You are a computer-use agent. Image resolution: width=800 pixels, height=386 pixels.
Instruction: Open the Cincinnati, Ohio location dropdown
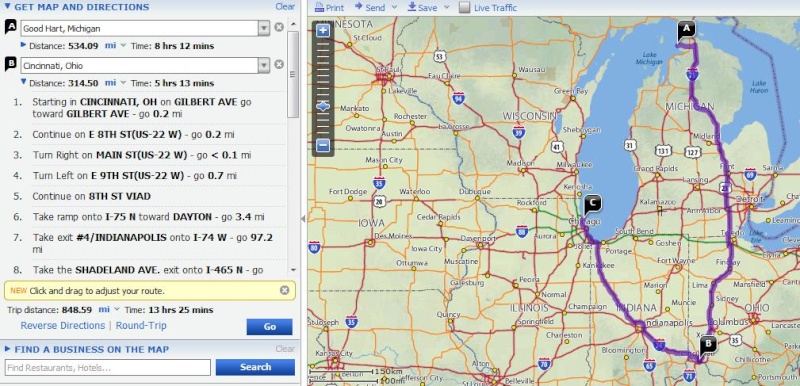pos(263,65)
